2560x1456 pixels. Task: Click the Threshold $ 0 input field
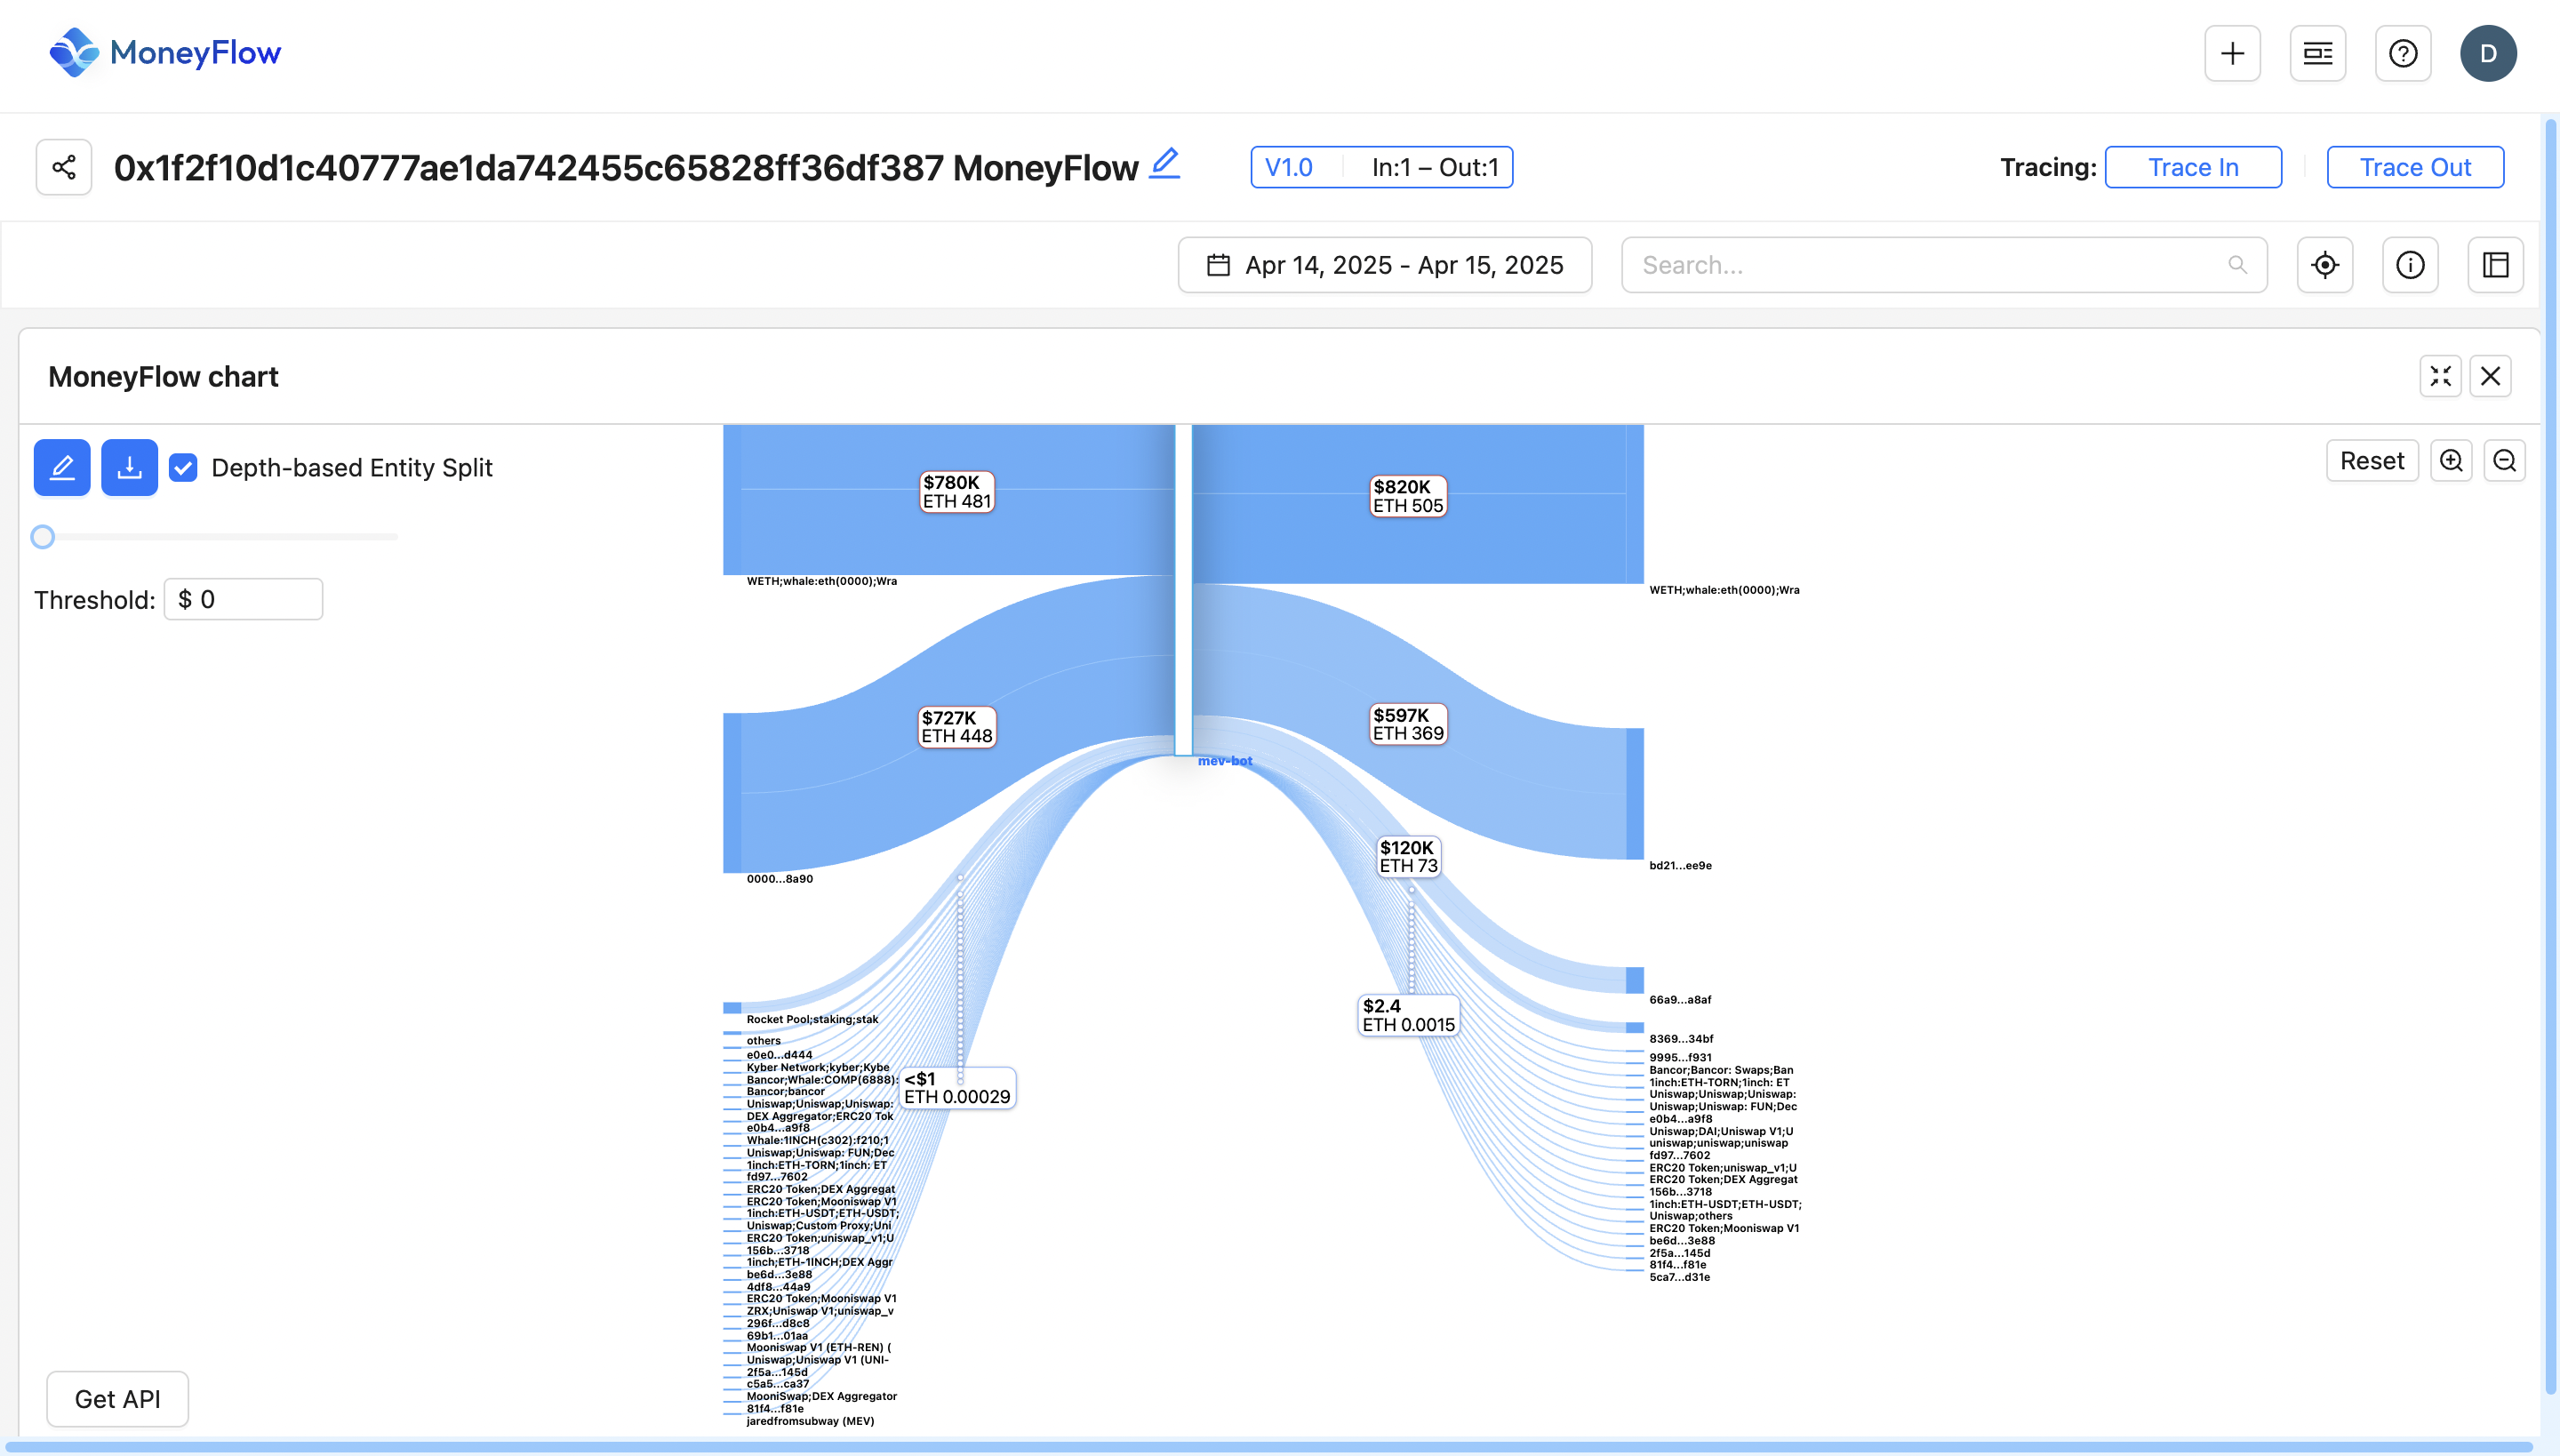(243, 599)
